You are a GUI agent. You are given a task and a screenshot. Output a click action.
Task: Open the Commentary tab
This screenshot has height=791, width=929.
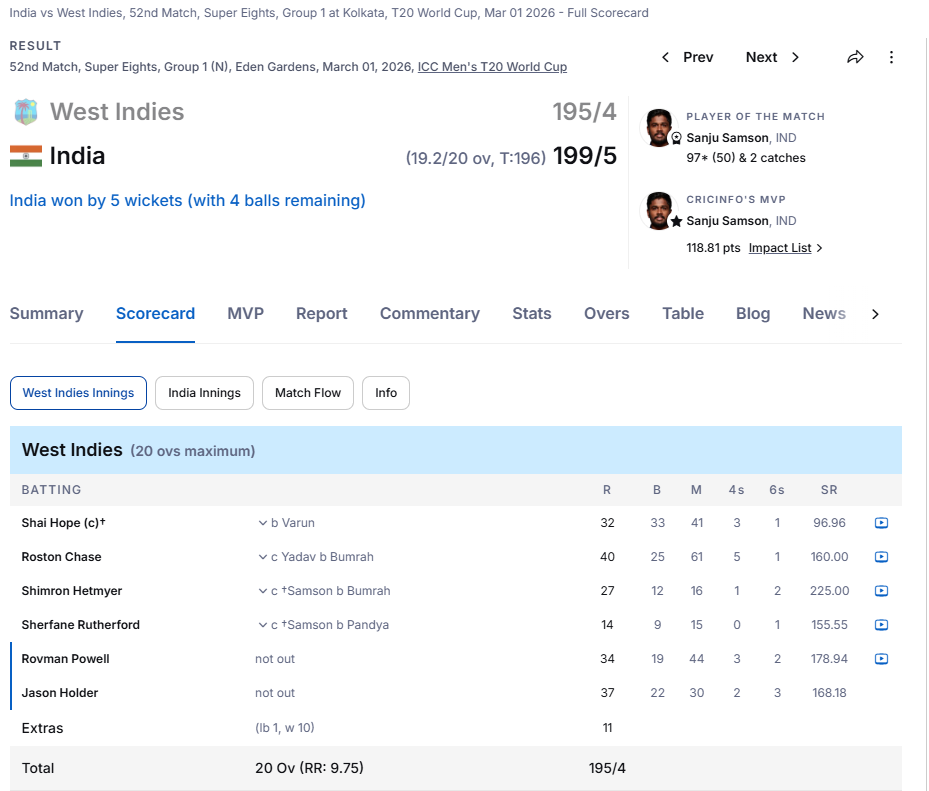[429, 314]
